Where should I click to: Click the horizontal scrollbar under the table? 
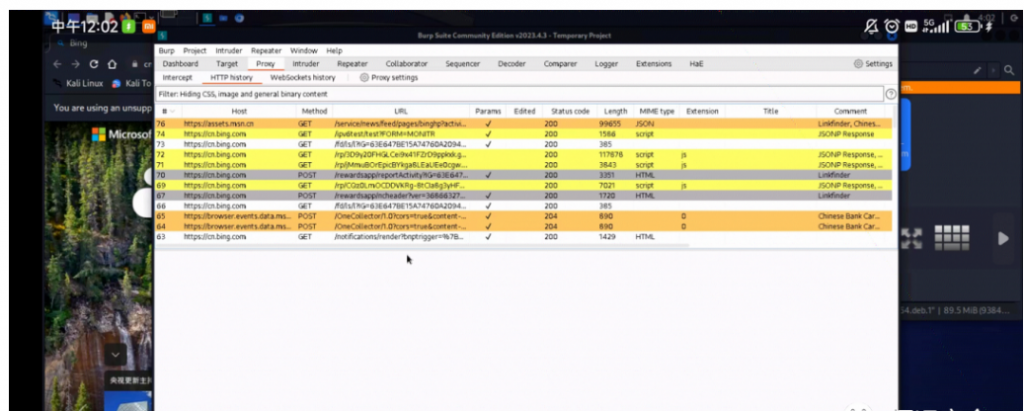pos(422,246)
